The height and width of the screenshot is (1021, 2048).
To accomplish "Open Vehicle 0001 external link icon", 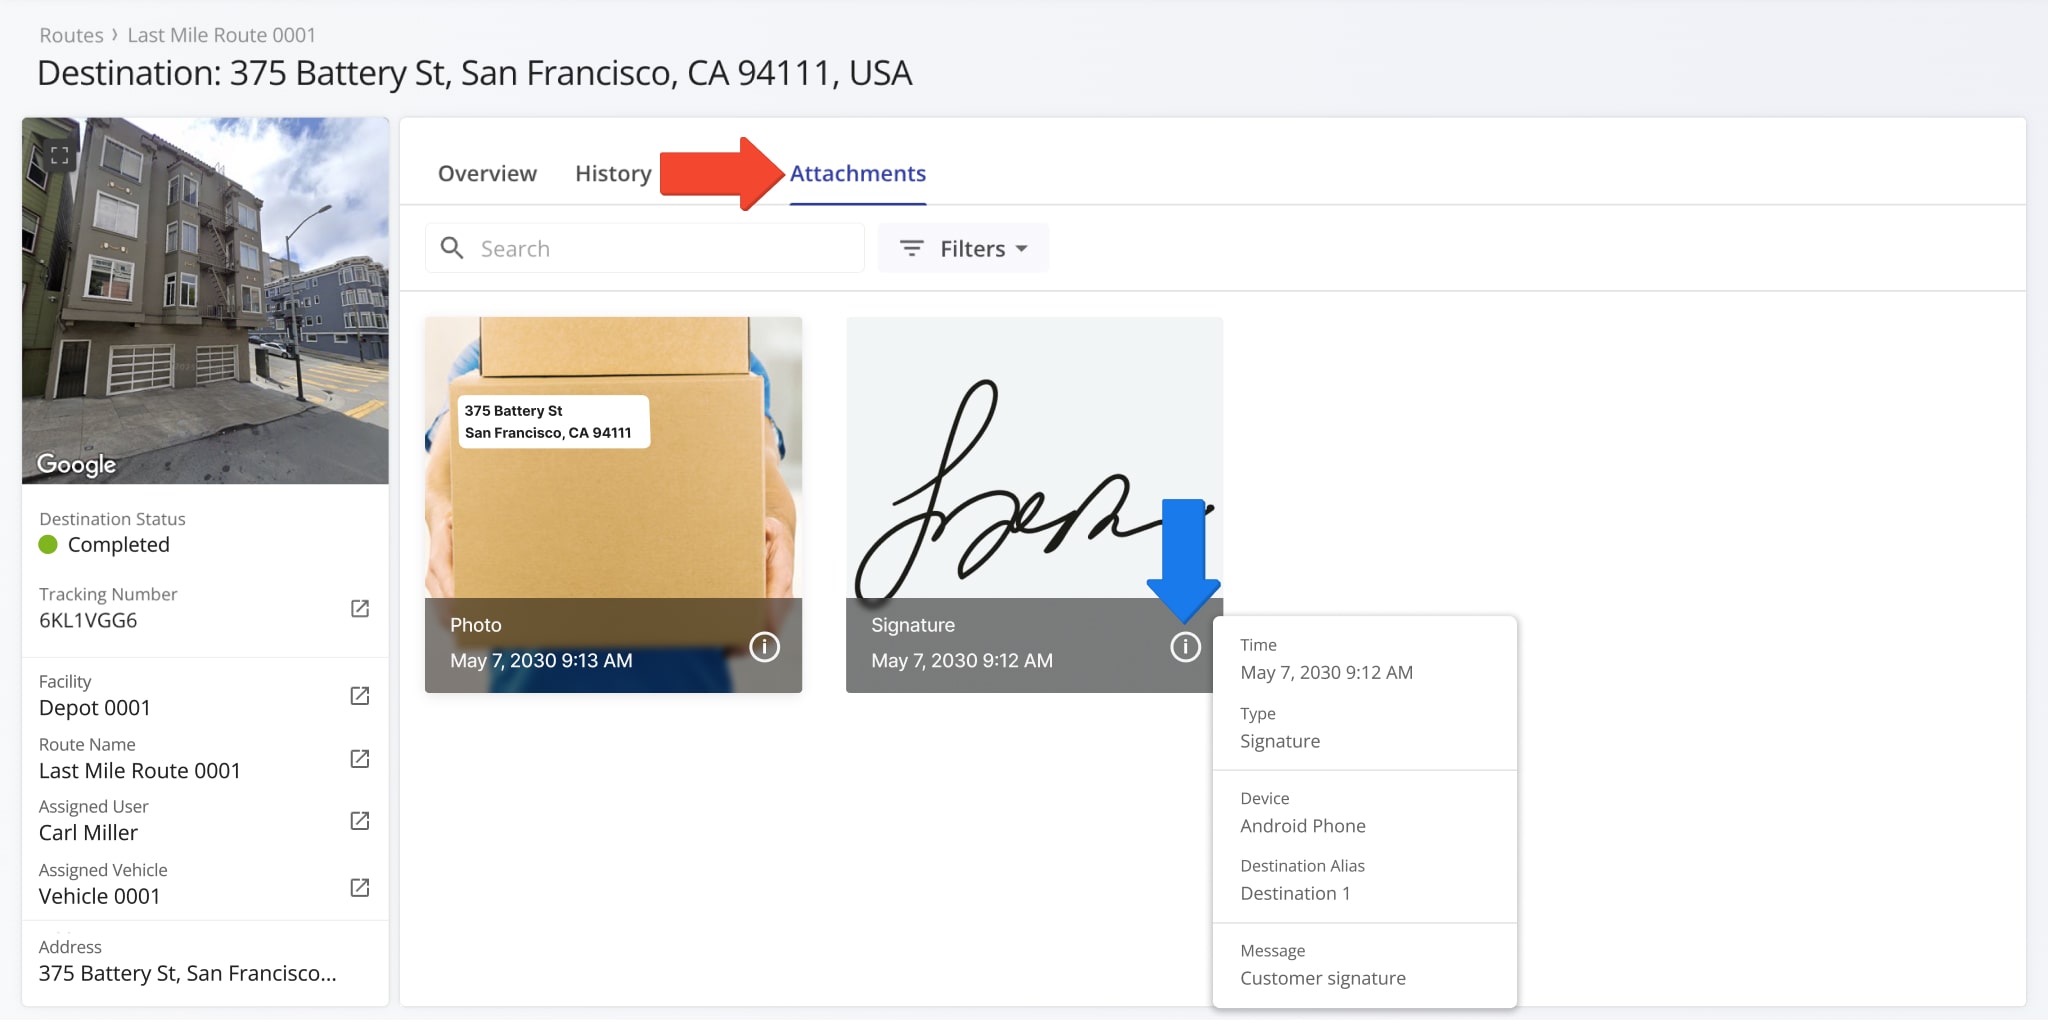I will [360, 888].
